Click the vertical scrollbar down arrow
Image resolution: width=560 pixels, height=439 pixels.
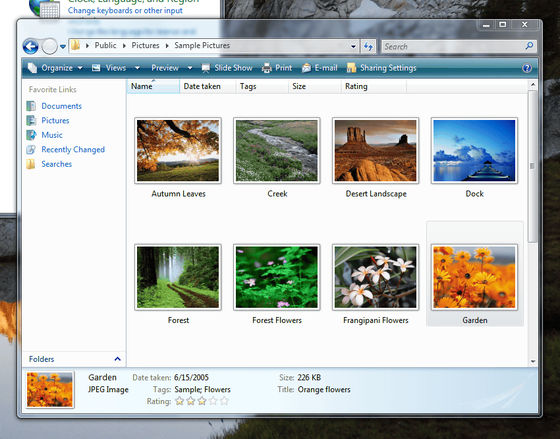532,361
